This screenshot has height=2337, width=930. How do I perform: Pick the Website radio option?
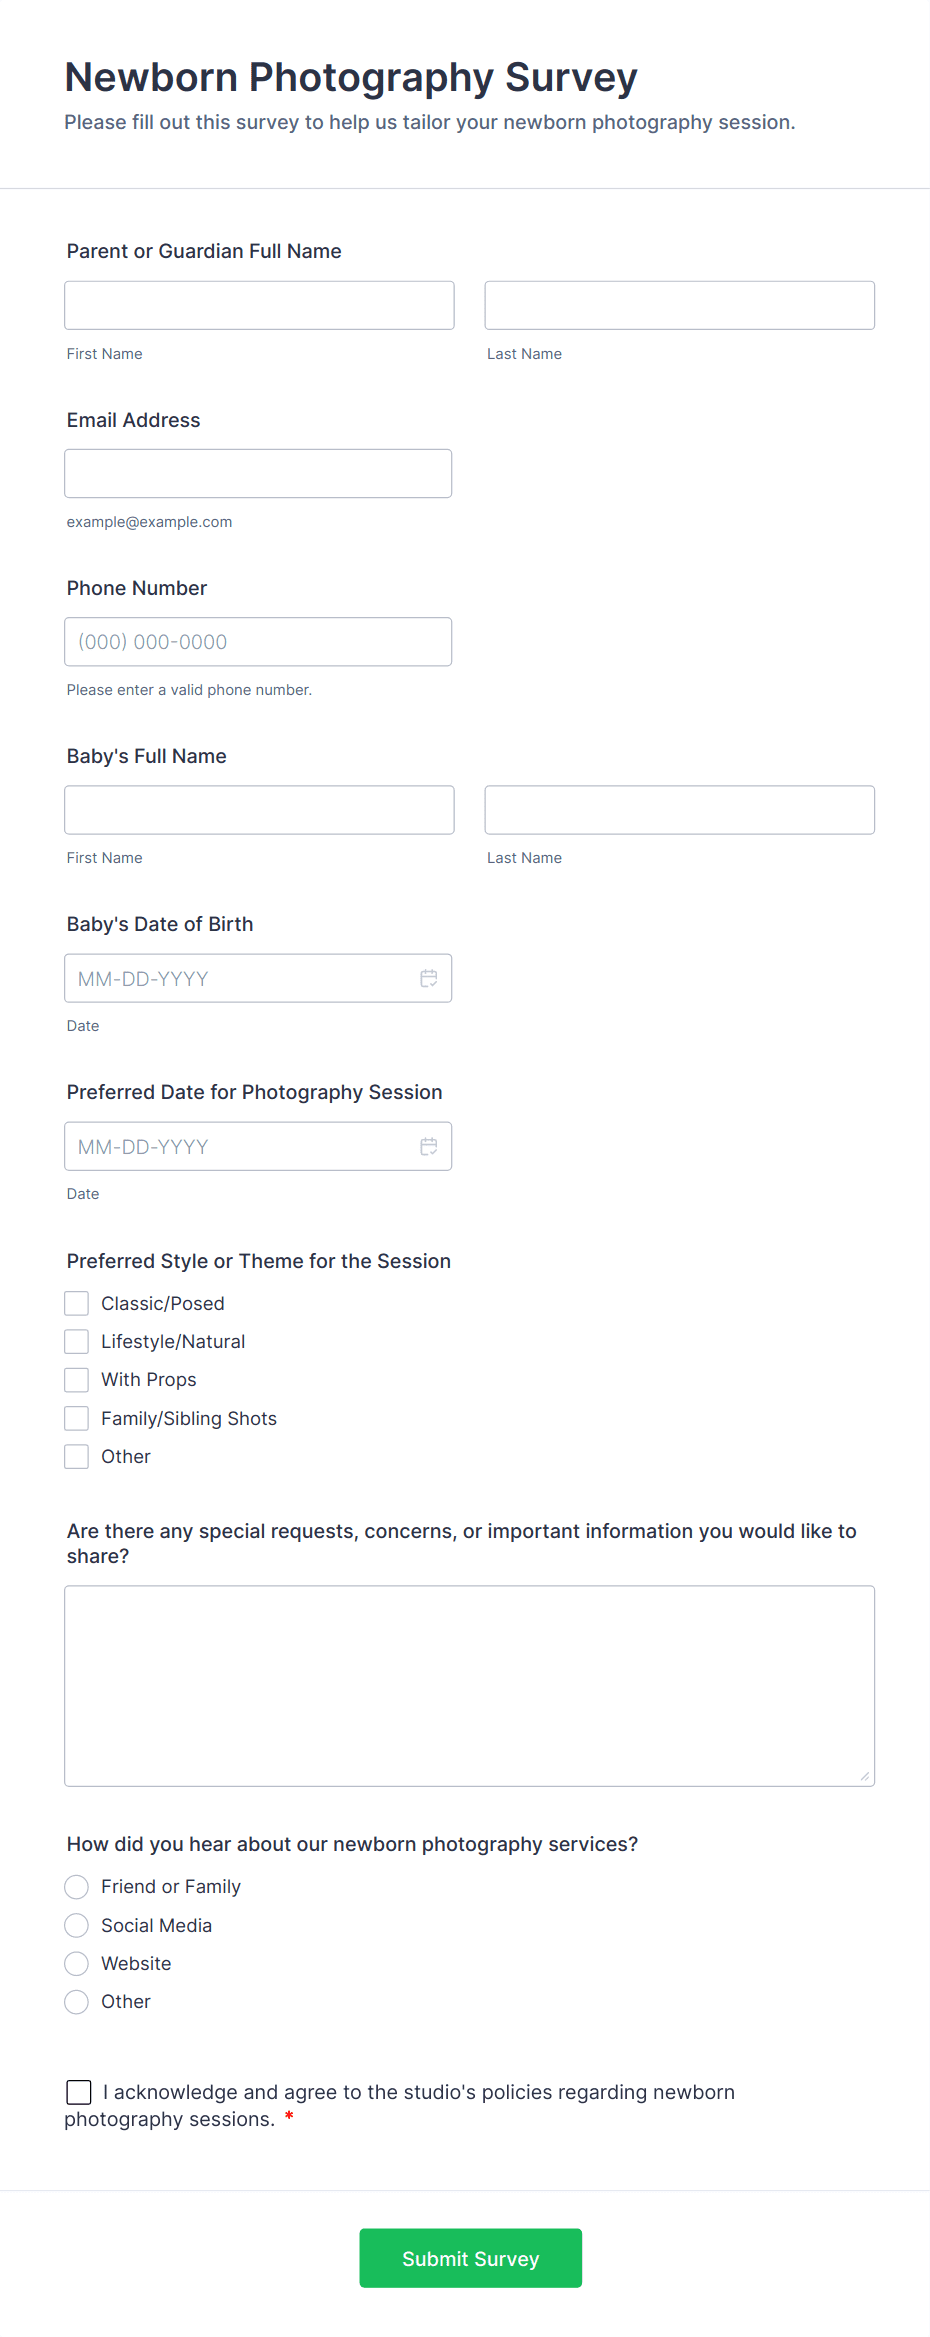[77, 1963]
